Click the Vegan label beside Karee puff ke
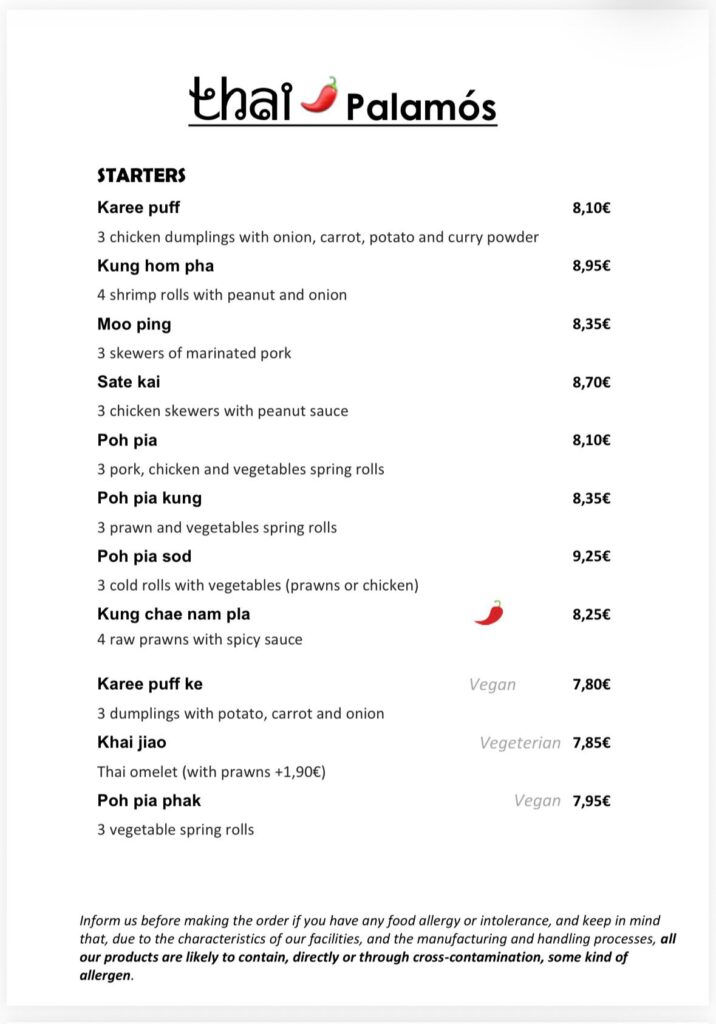Image resolution: width=716 pixels, height=1024 pixels. (x=492, y=685)
